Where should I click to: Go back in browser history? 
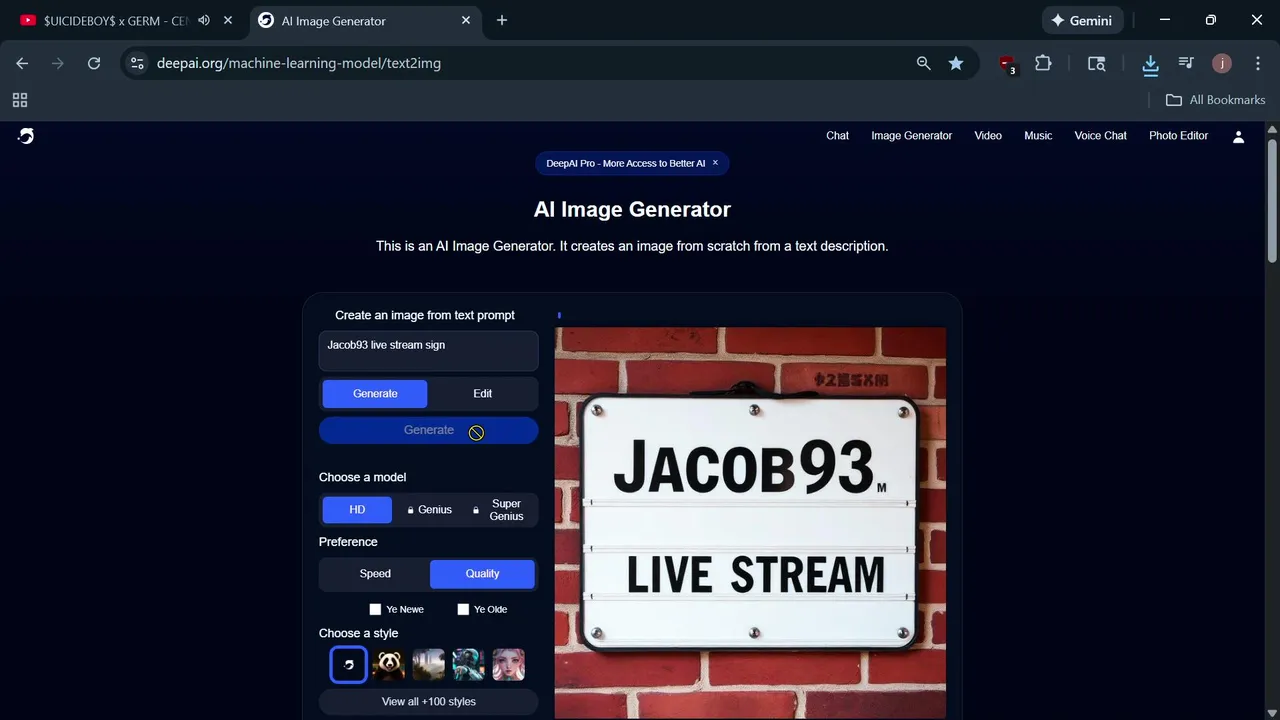tap(22, 63)
